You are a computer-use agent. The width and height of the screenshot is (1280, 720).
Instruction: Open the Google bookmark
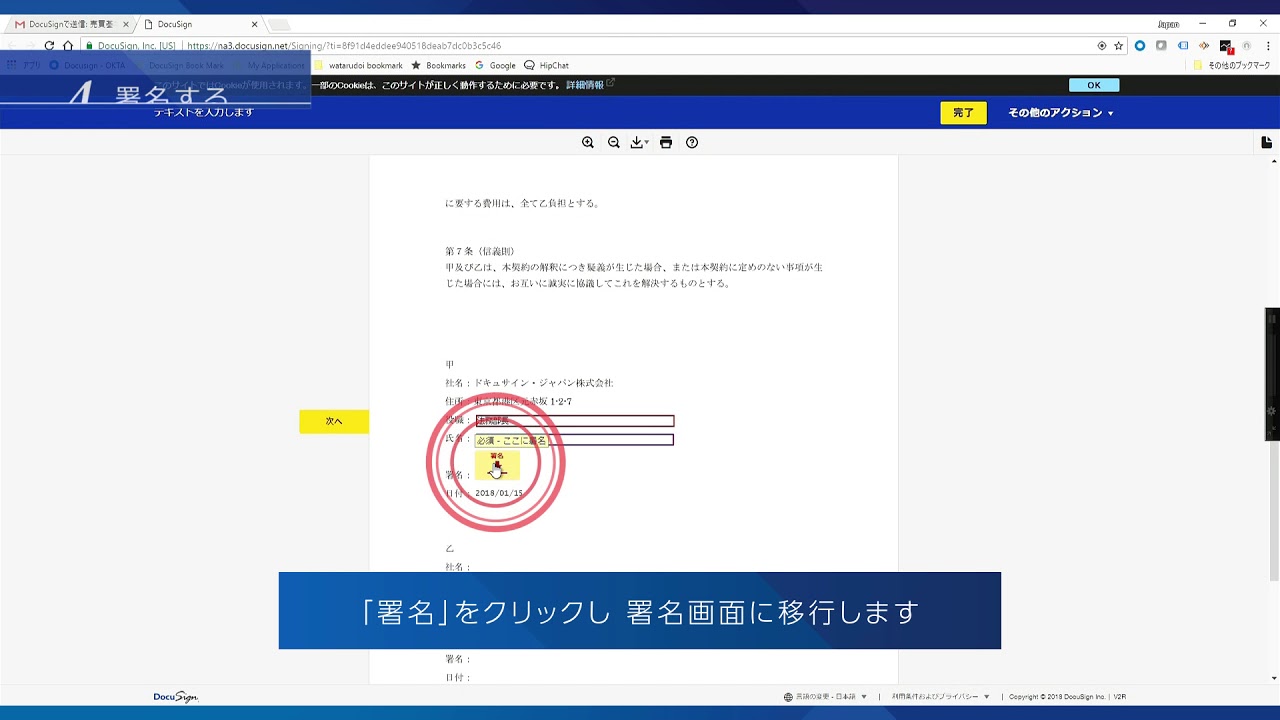[495, 65]
